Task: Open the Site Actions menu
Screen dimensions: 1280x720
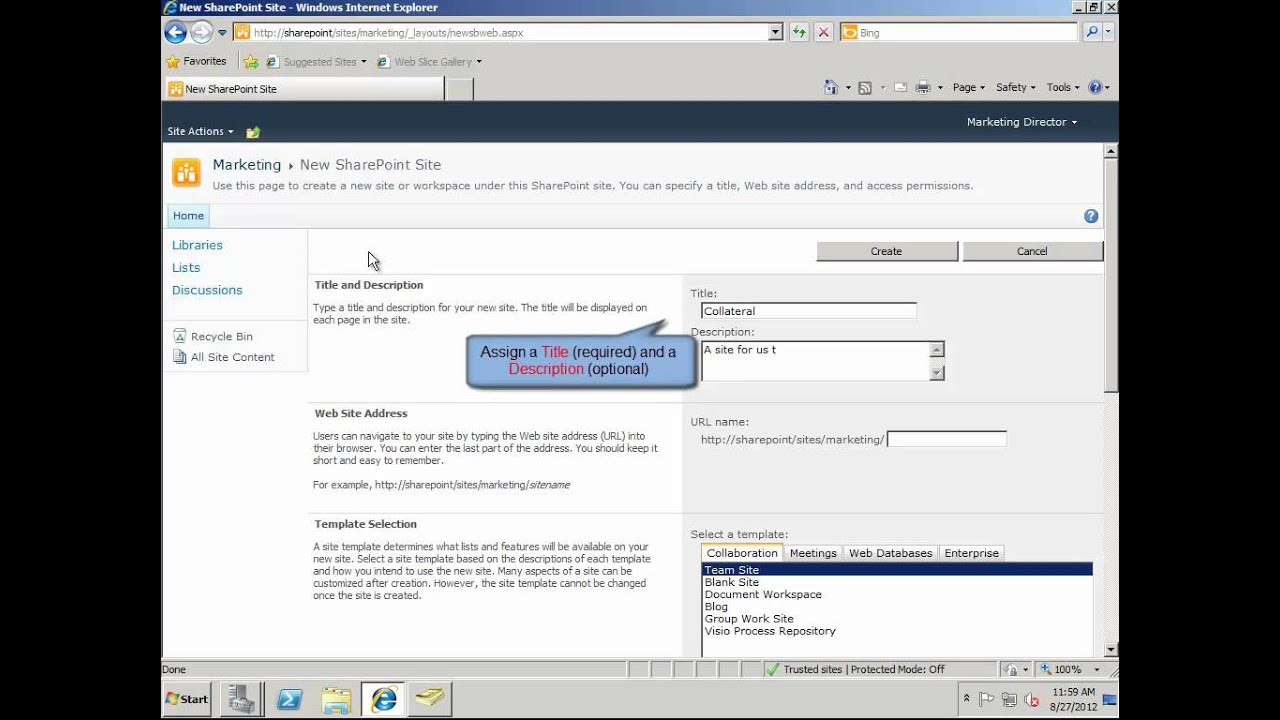Action: tap(200, 131)
